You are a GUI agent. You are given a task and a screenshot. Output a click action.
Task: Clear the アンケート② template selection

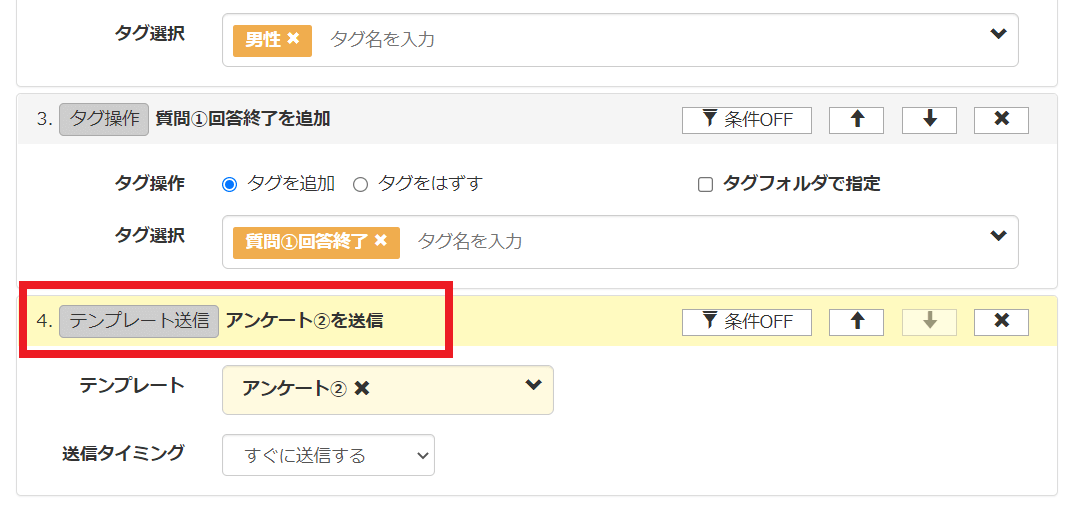(362, 389)
